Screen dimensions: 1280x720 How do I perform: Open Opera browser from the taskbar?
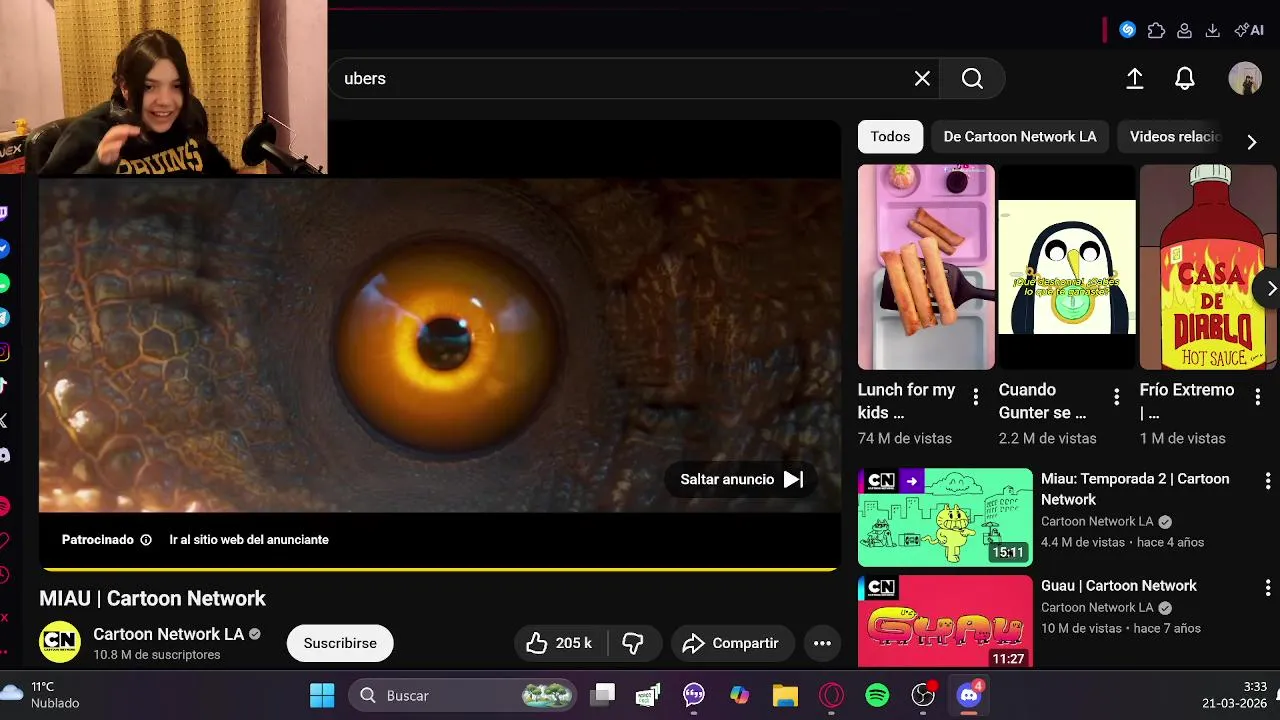tap(831, 695)
